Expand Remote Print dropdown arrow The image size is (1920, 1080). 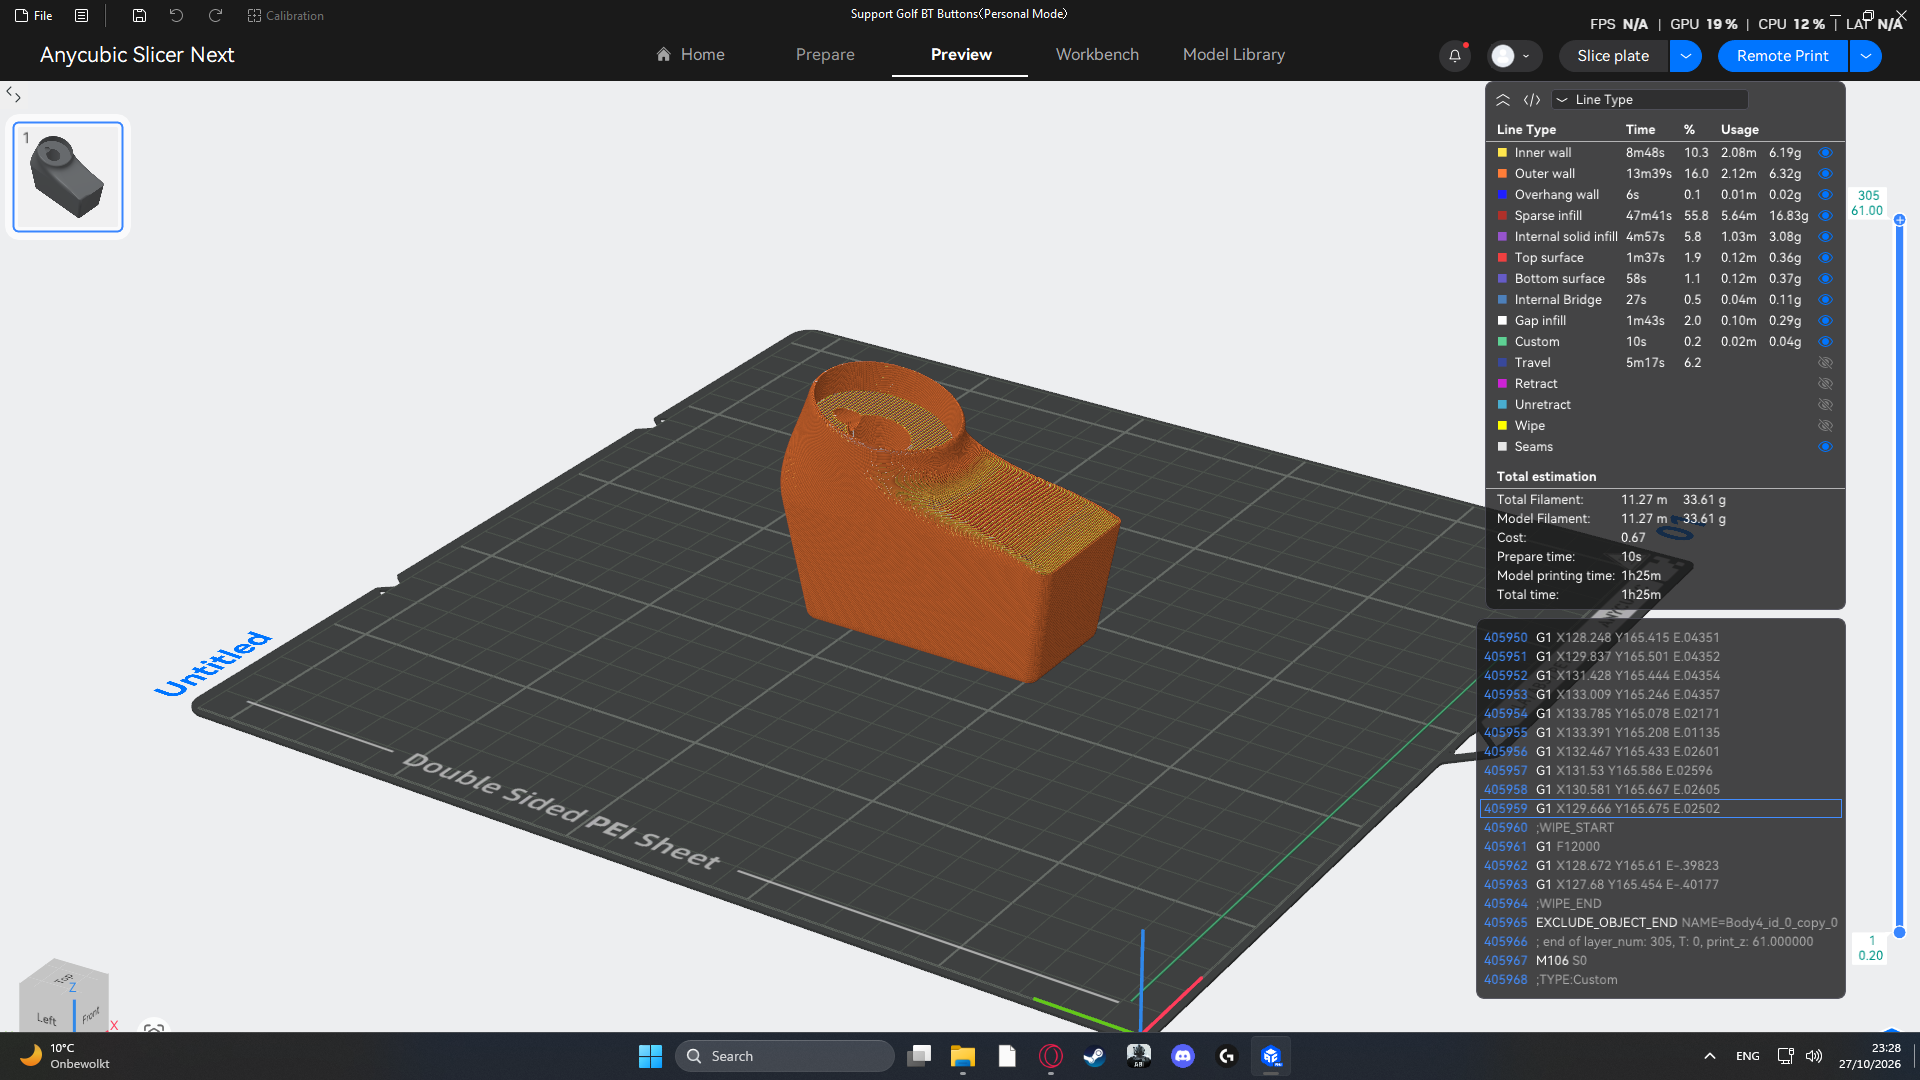[x=1866, y=56]
